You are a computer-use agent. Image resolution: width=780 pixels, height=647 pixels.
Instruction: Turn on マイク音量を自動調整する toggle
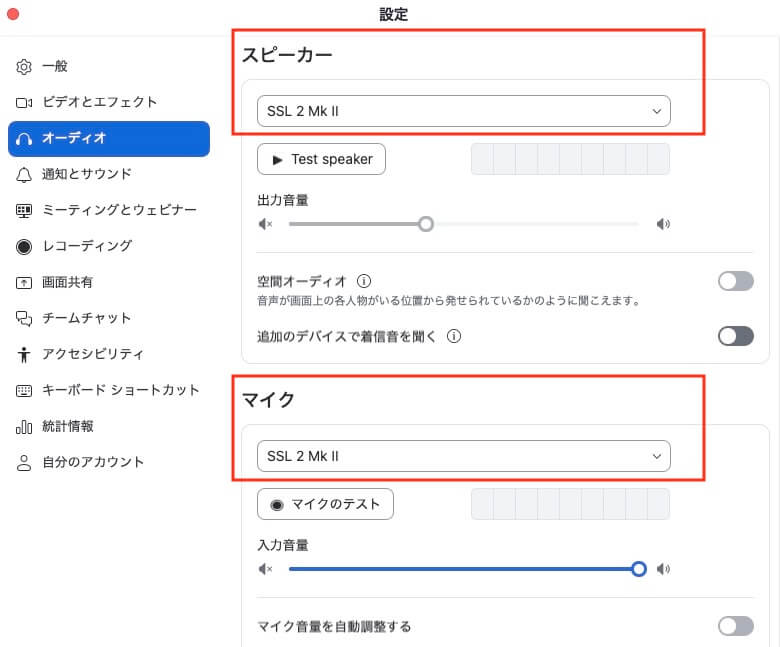(735, 626)
